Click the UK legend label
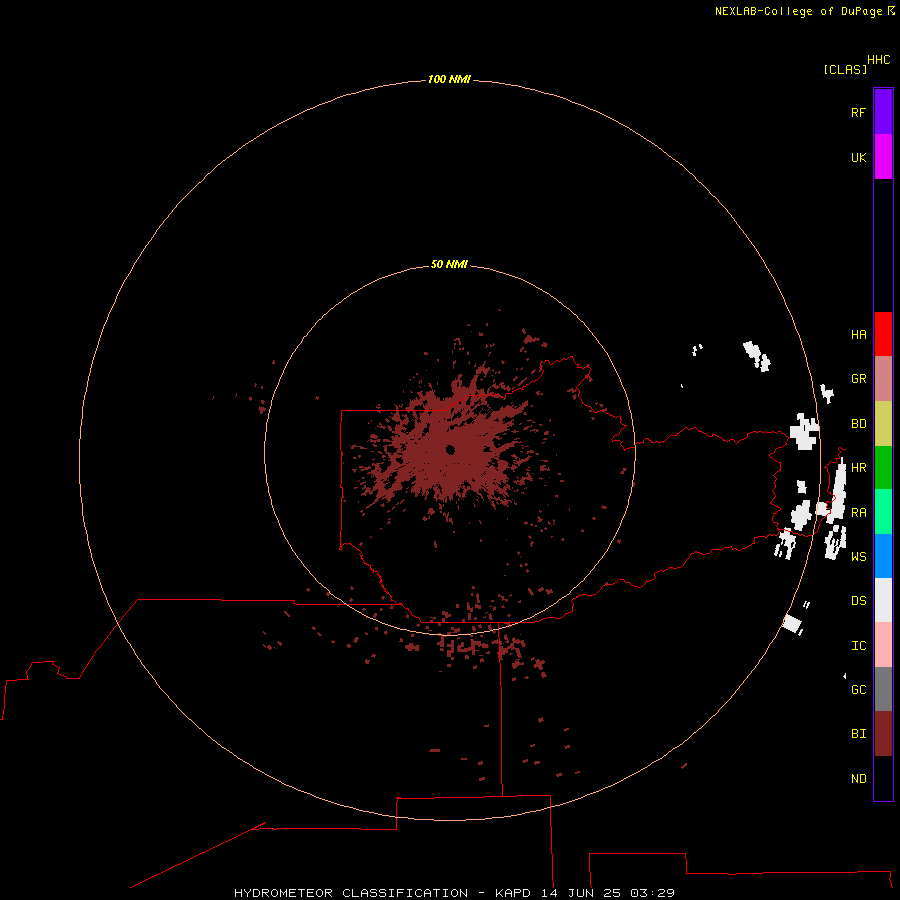Screen dimensions: 900x900 point(859,157)
